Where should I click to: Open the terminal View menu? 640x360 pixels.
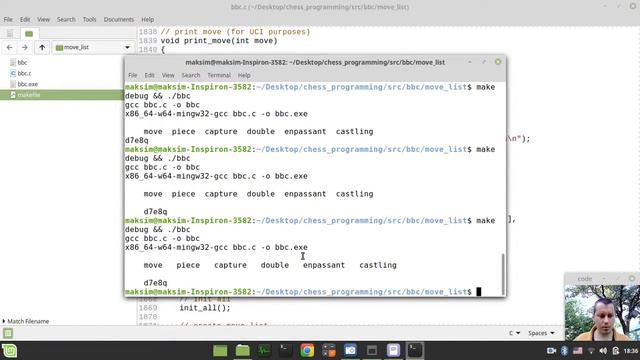pyautogui.click(x=168, y=75)
